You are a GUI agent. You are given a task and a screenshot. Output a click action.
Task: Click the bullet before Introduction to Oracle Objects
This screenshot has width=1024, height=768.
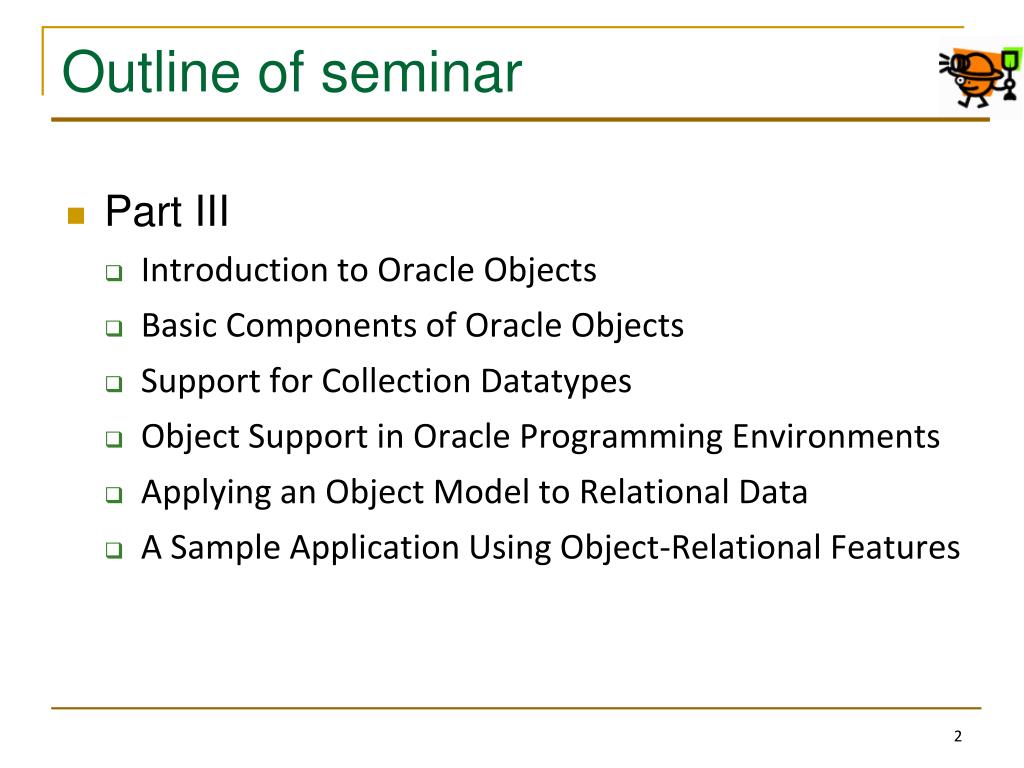pyautogui.click(x=114, y=272)
